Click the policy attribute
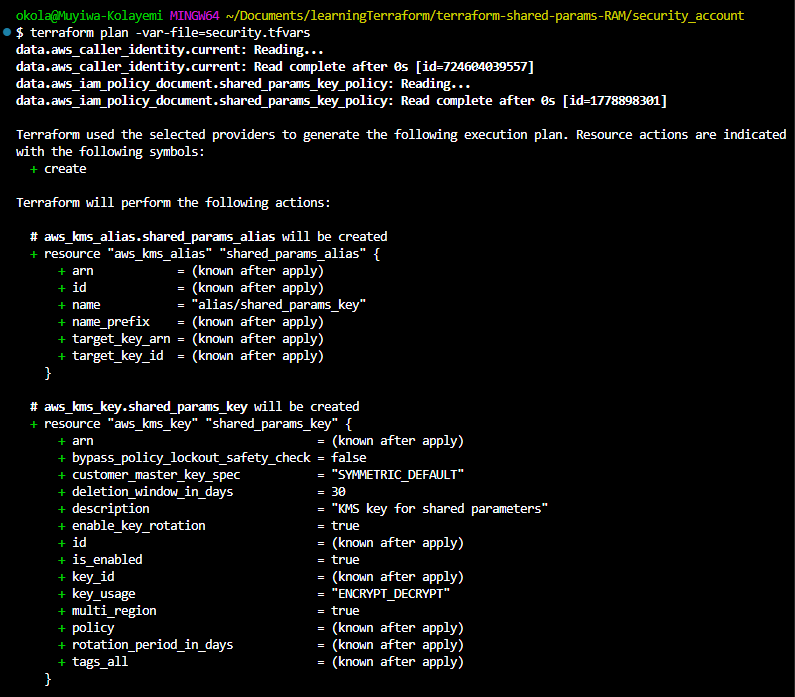Viewport: 795px width, 697px height. [x=93, y=628]
